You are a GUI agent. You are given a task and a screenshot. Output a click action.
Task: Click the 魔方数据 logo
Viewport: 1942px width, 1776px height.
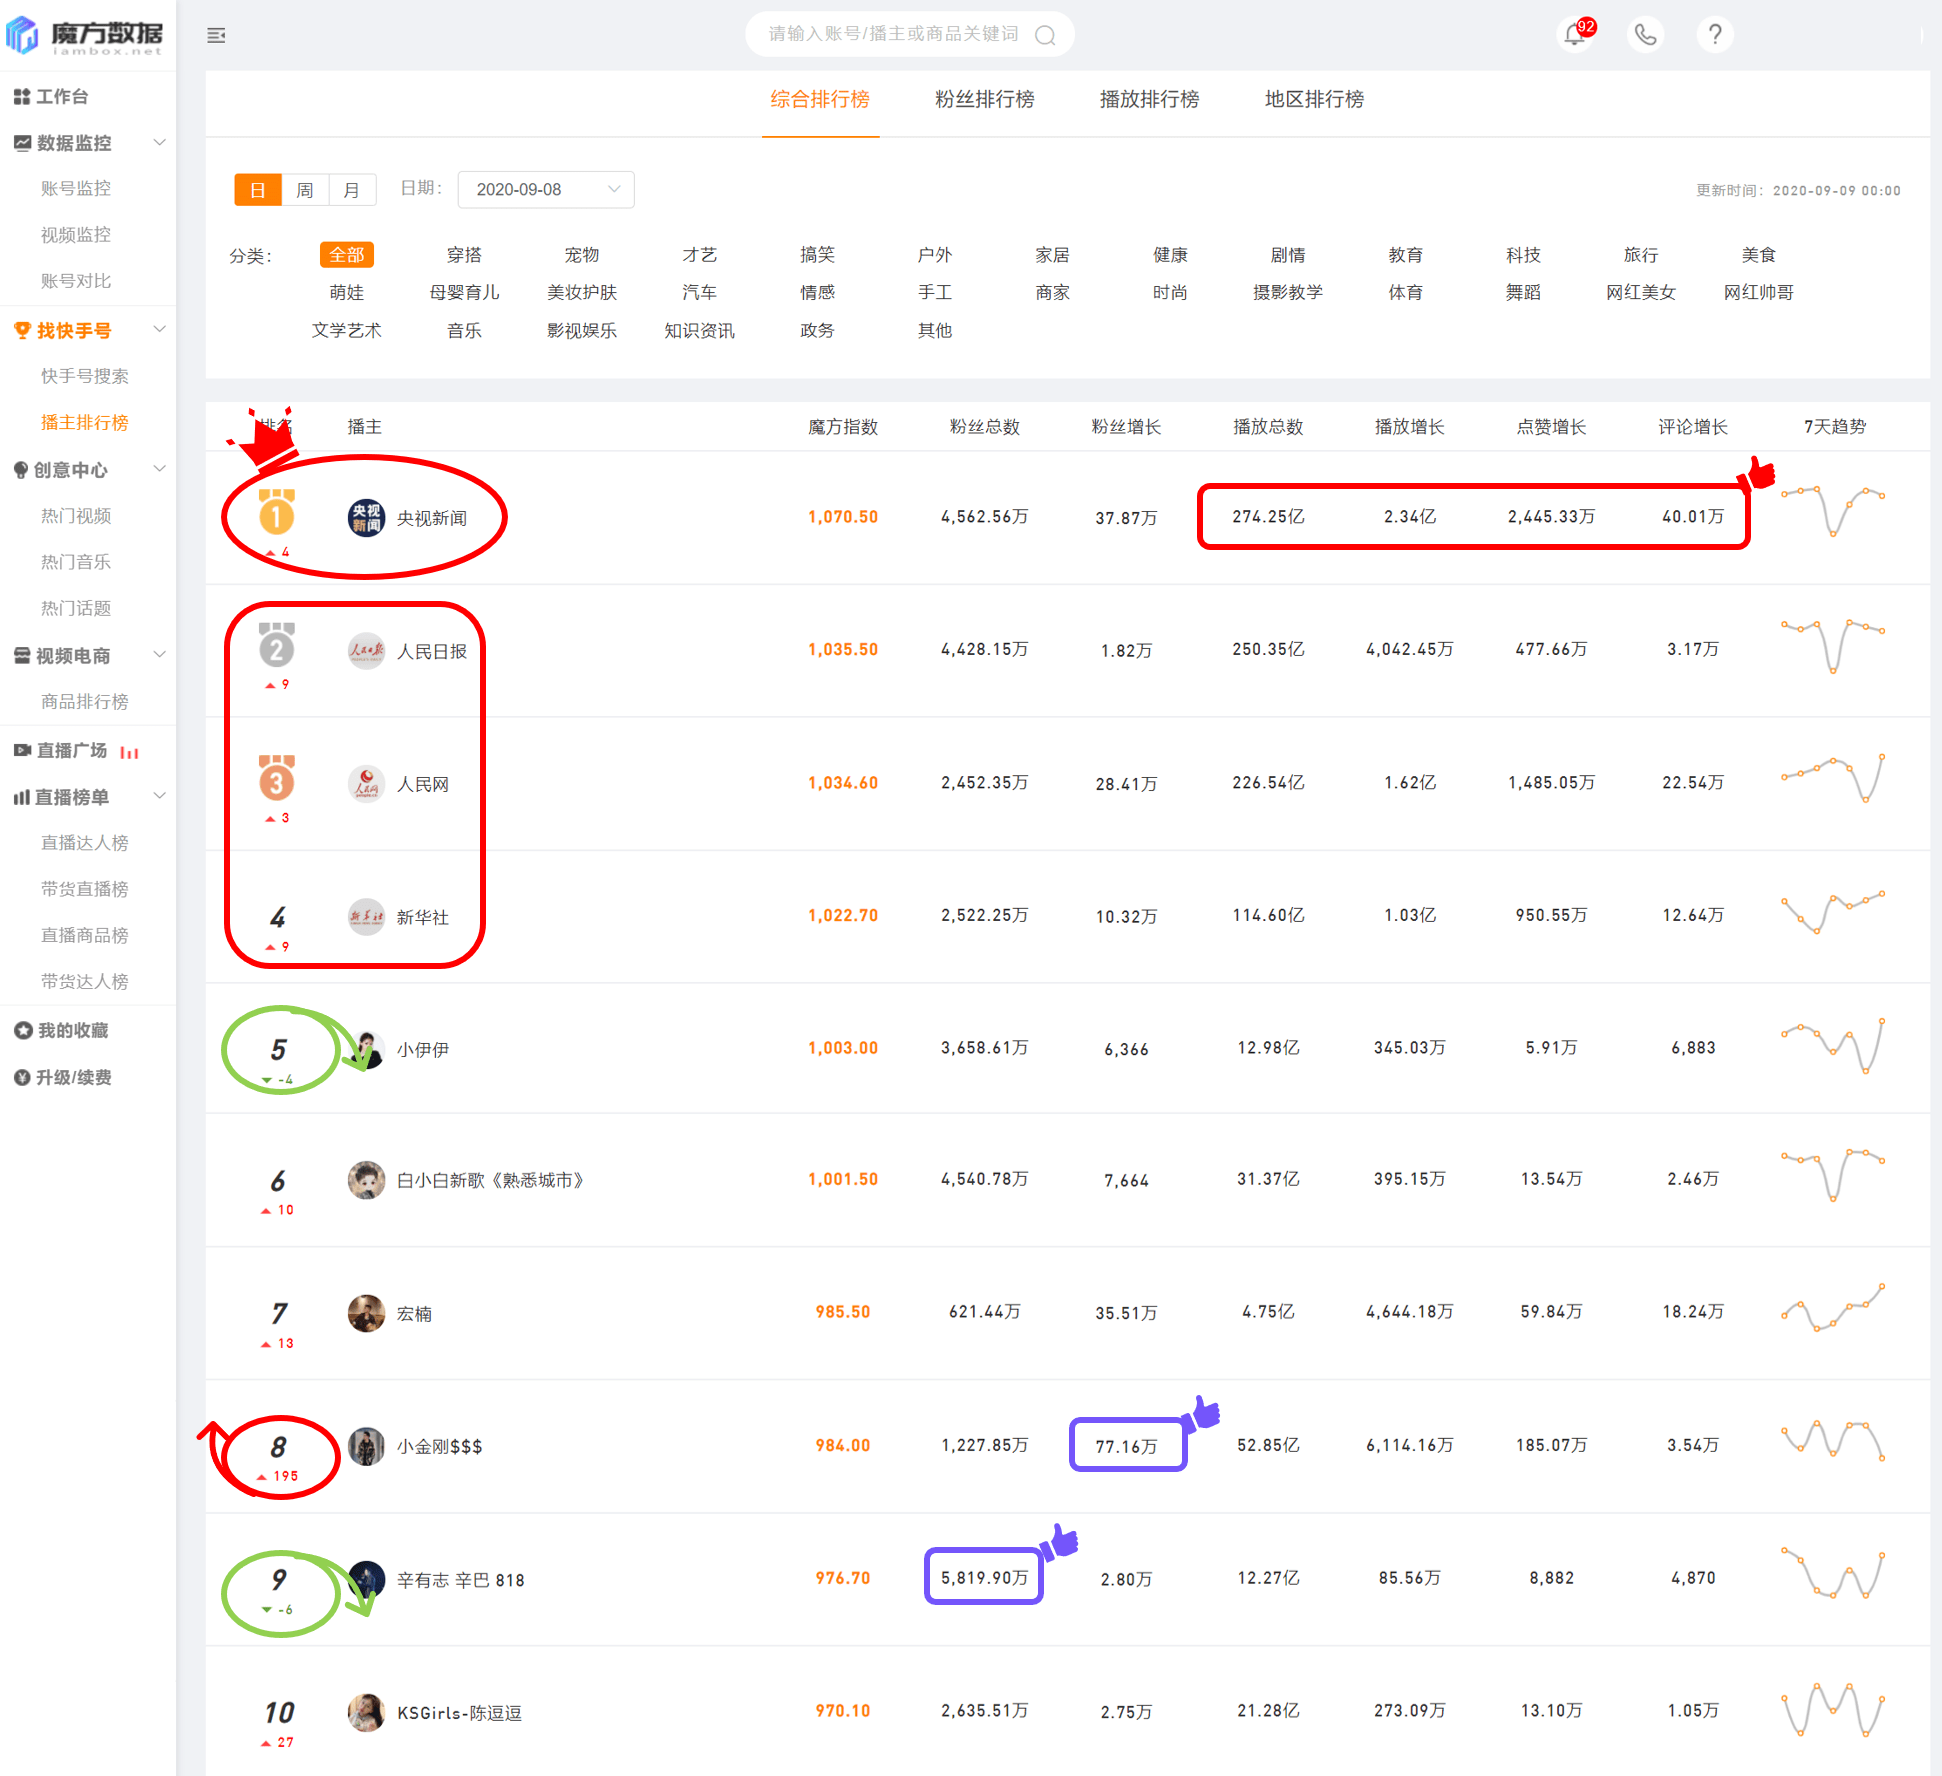coord(85,35)
